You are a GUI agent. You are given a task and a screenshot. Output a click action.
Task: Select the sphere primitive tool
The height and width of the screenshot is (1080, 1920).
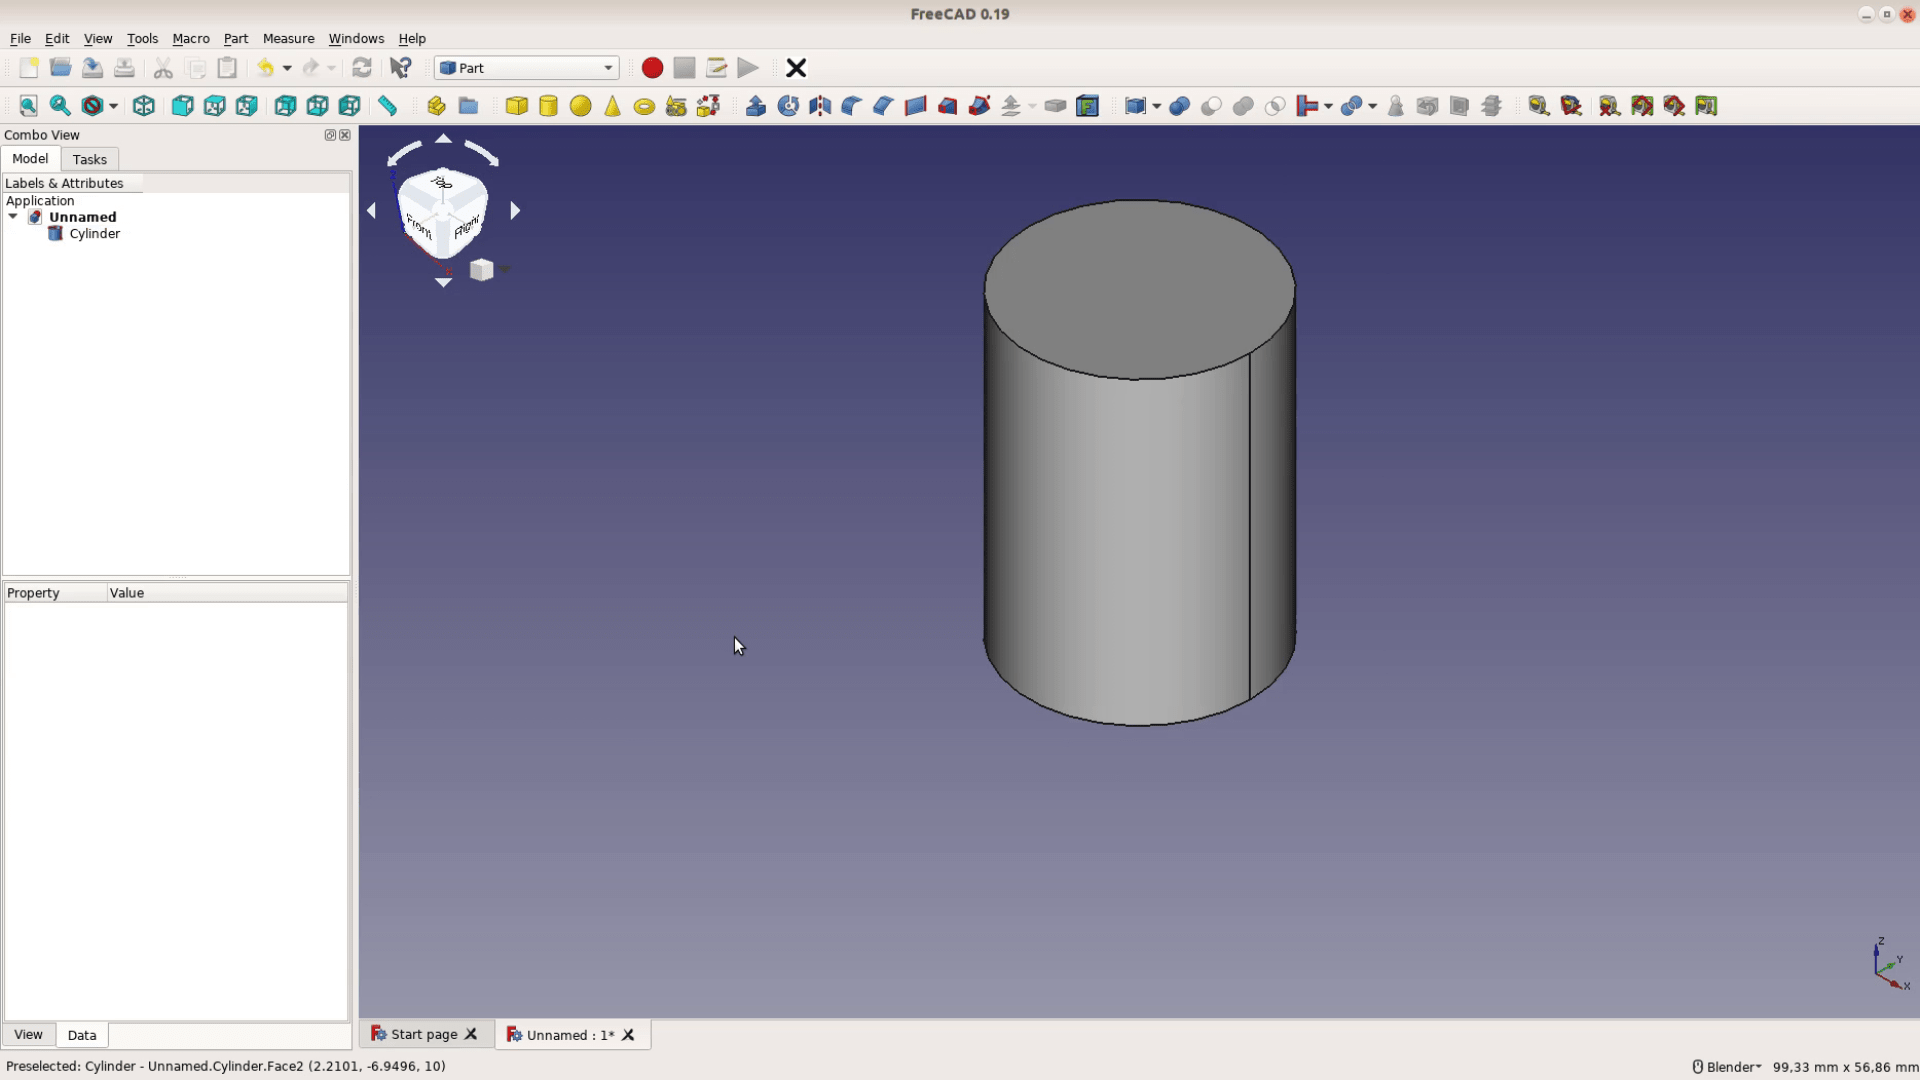[580, 106]
